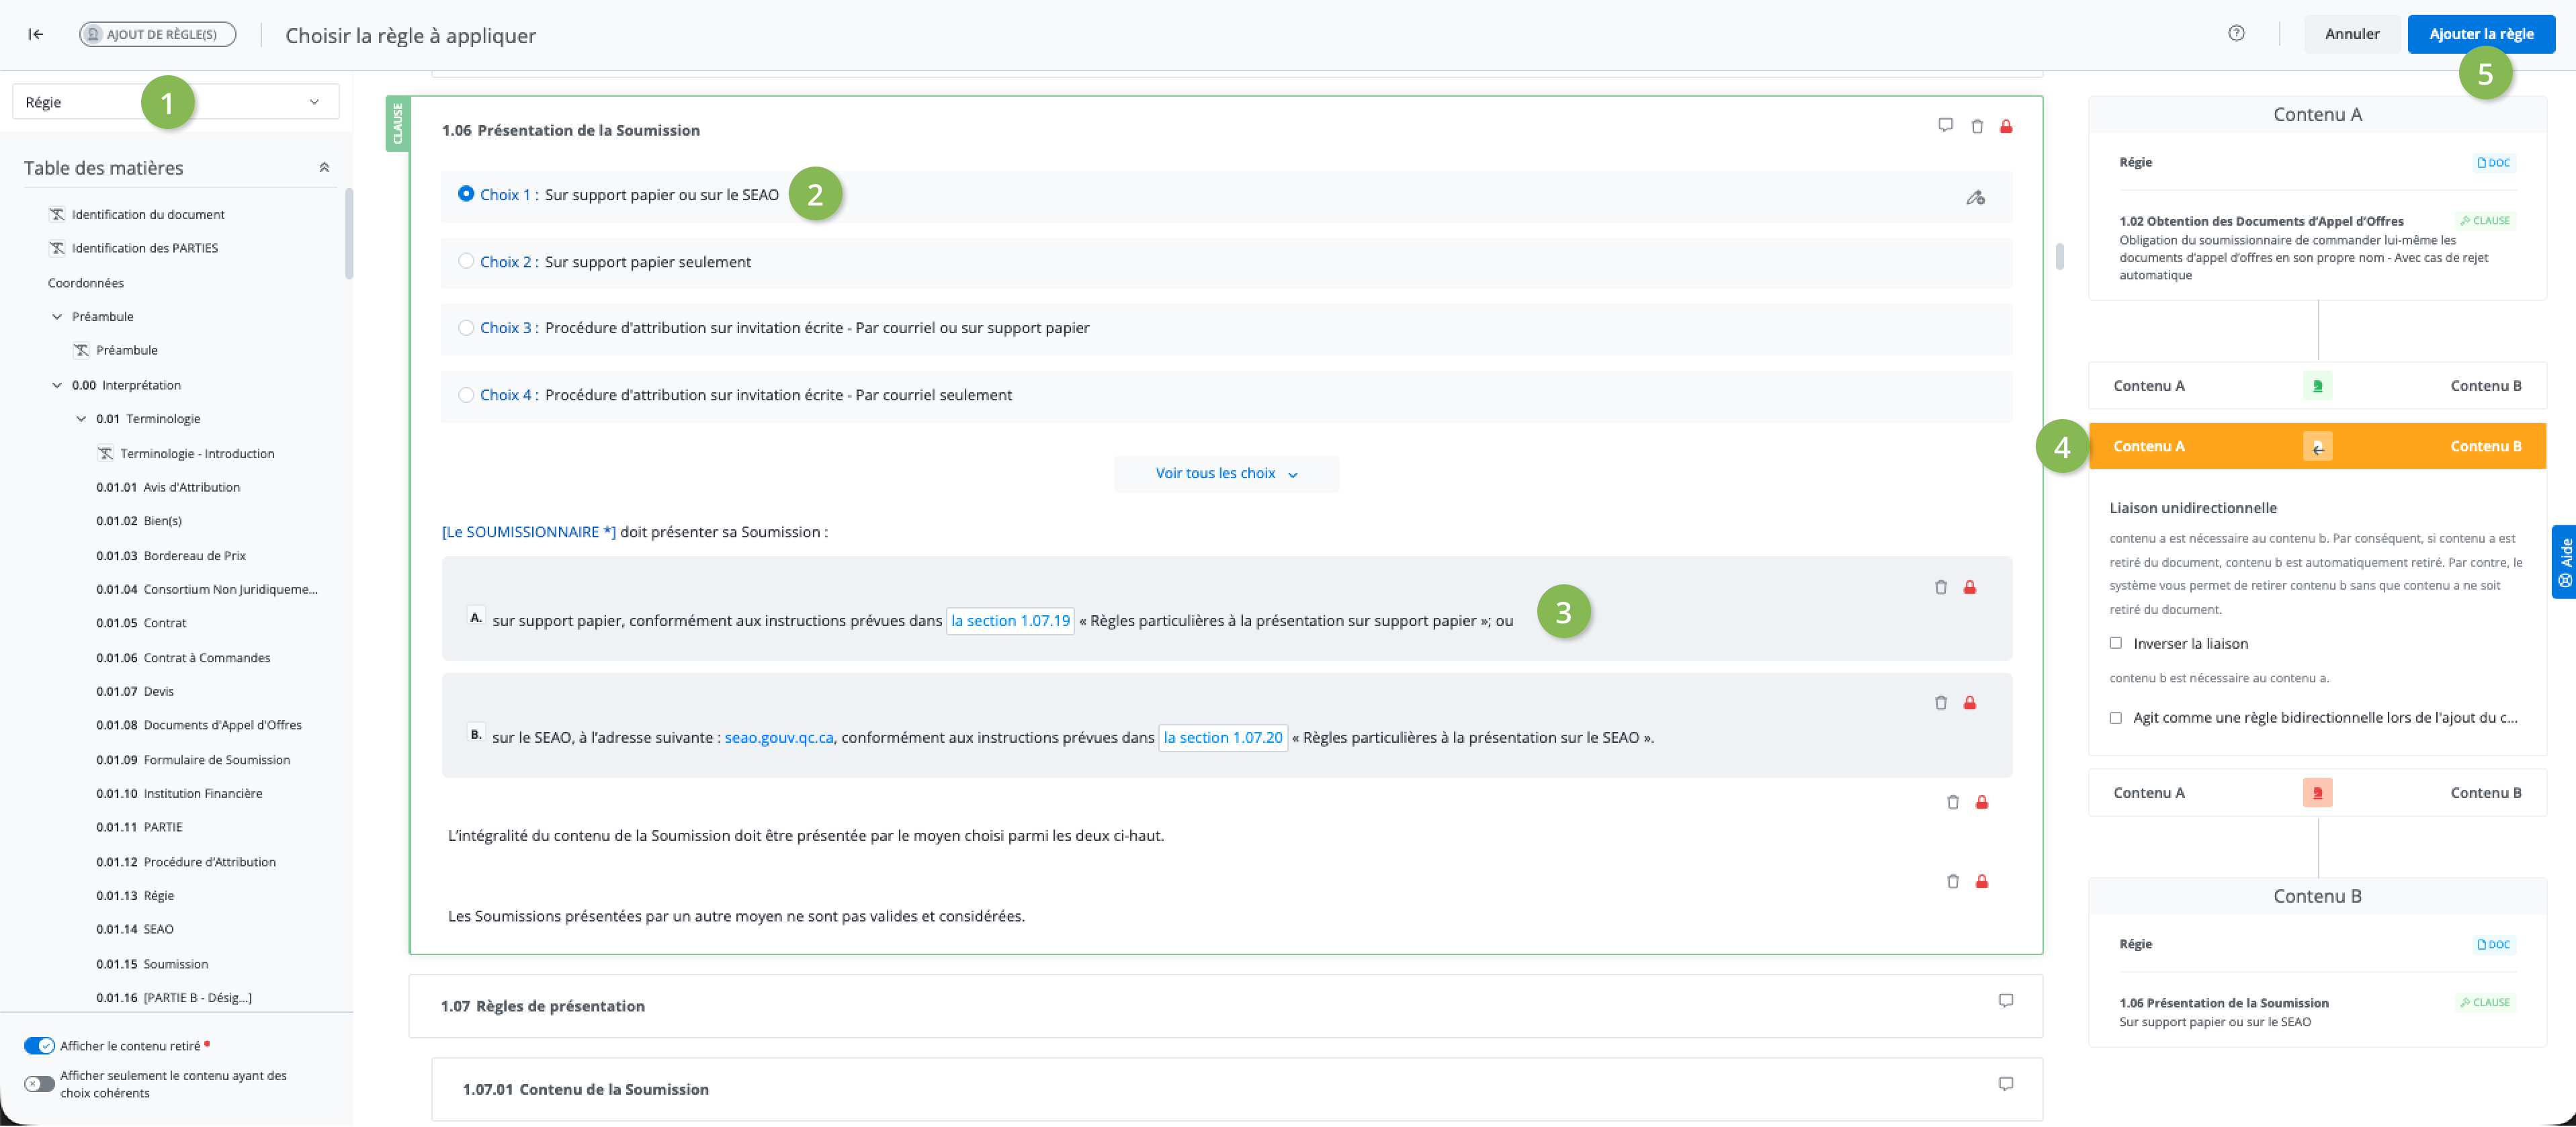2576x1127 pixels.
Task: Open the comment icon for clause 1.06
Action: [1945, 125]
